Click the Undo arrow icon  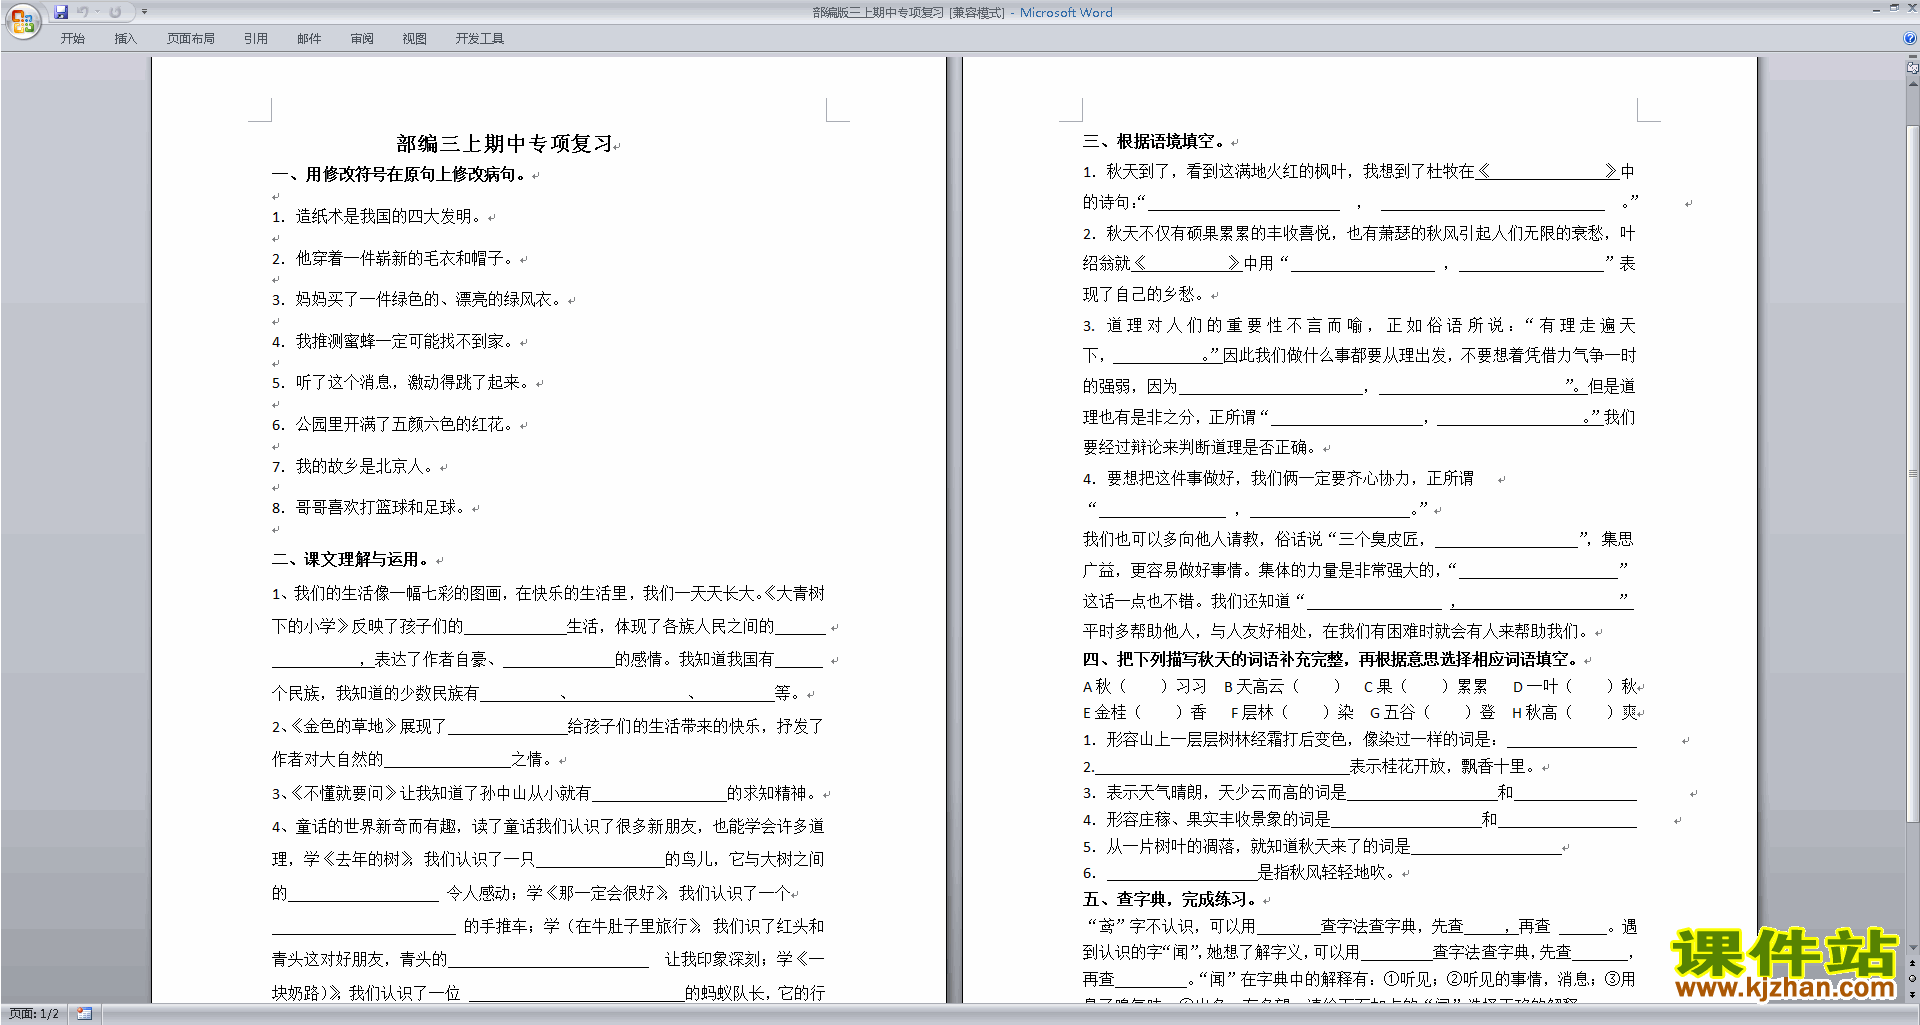click(x=83, y=12)
